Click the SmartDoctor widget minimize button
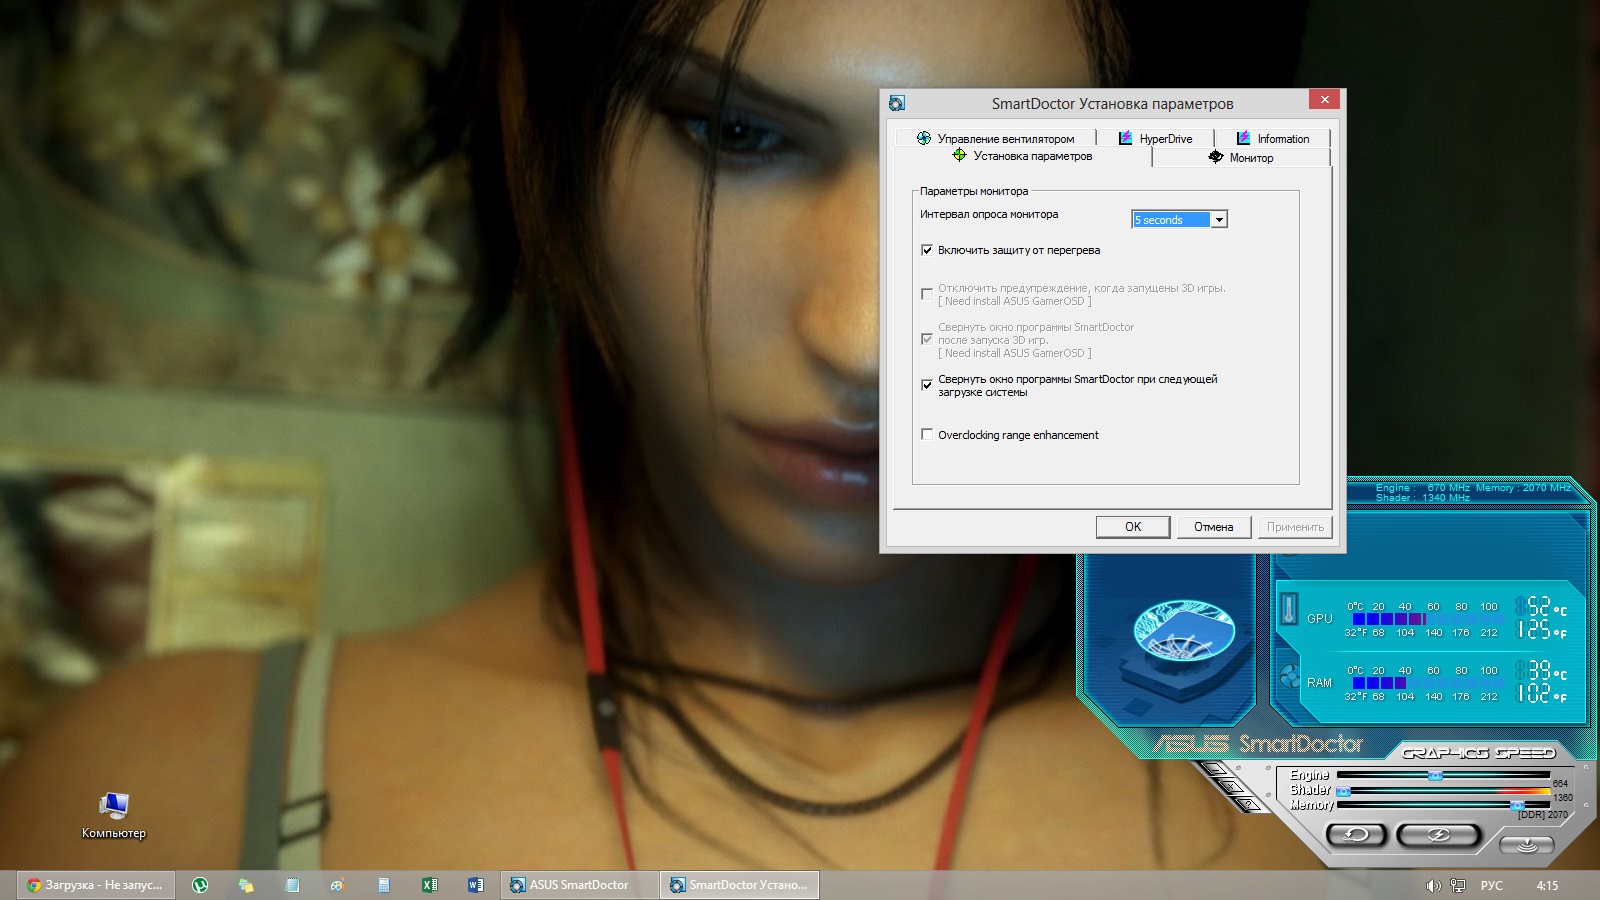Screen dimensions: 1600x900 tap(1213, 769)
